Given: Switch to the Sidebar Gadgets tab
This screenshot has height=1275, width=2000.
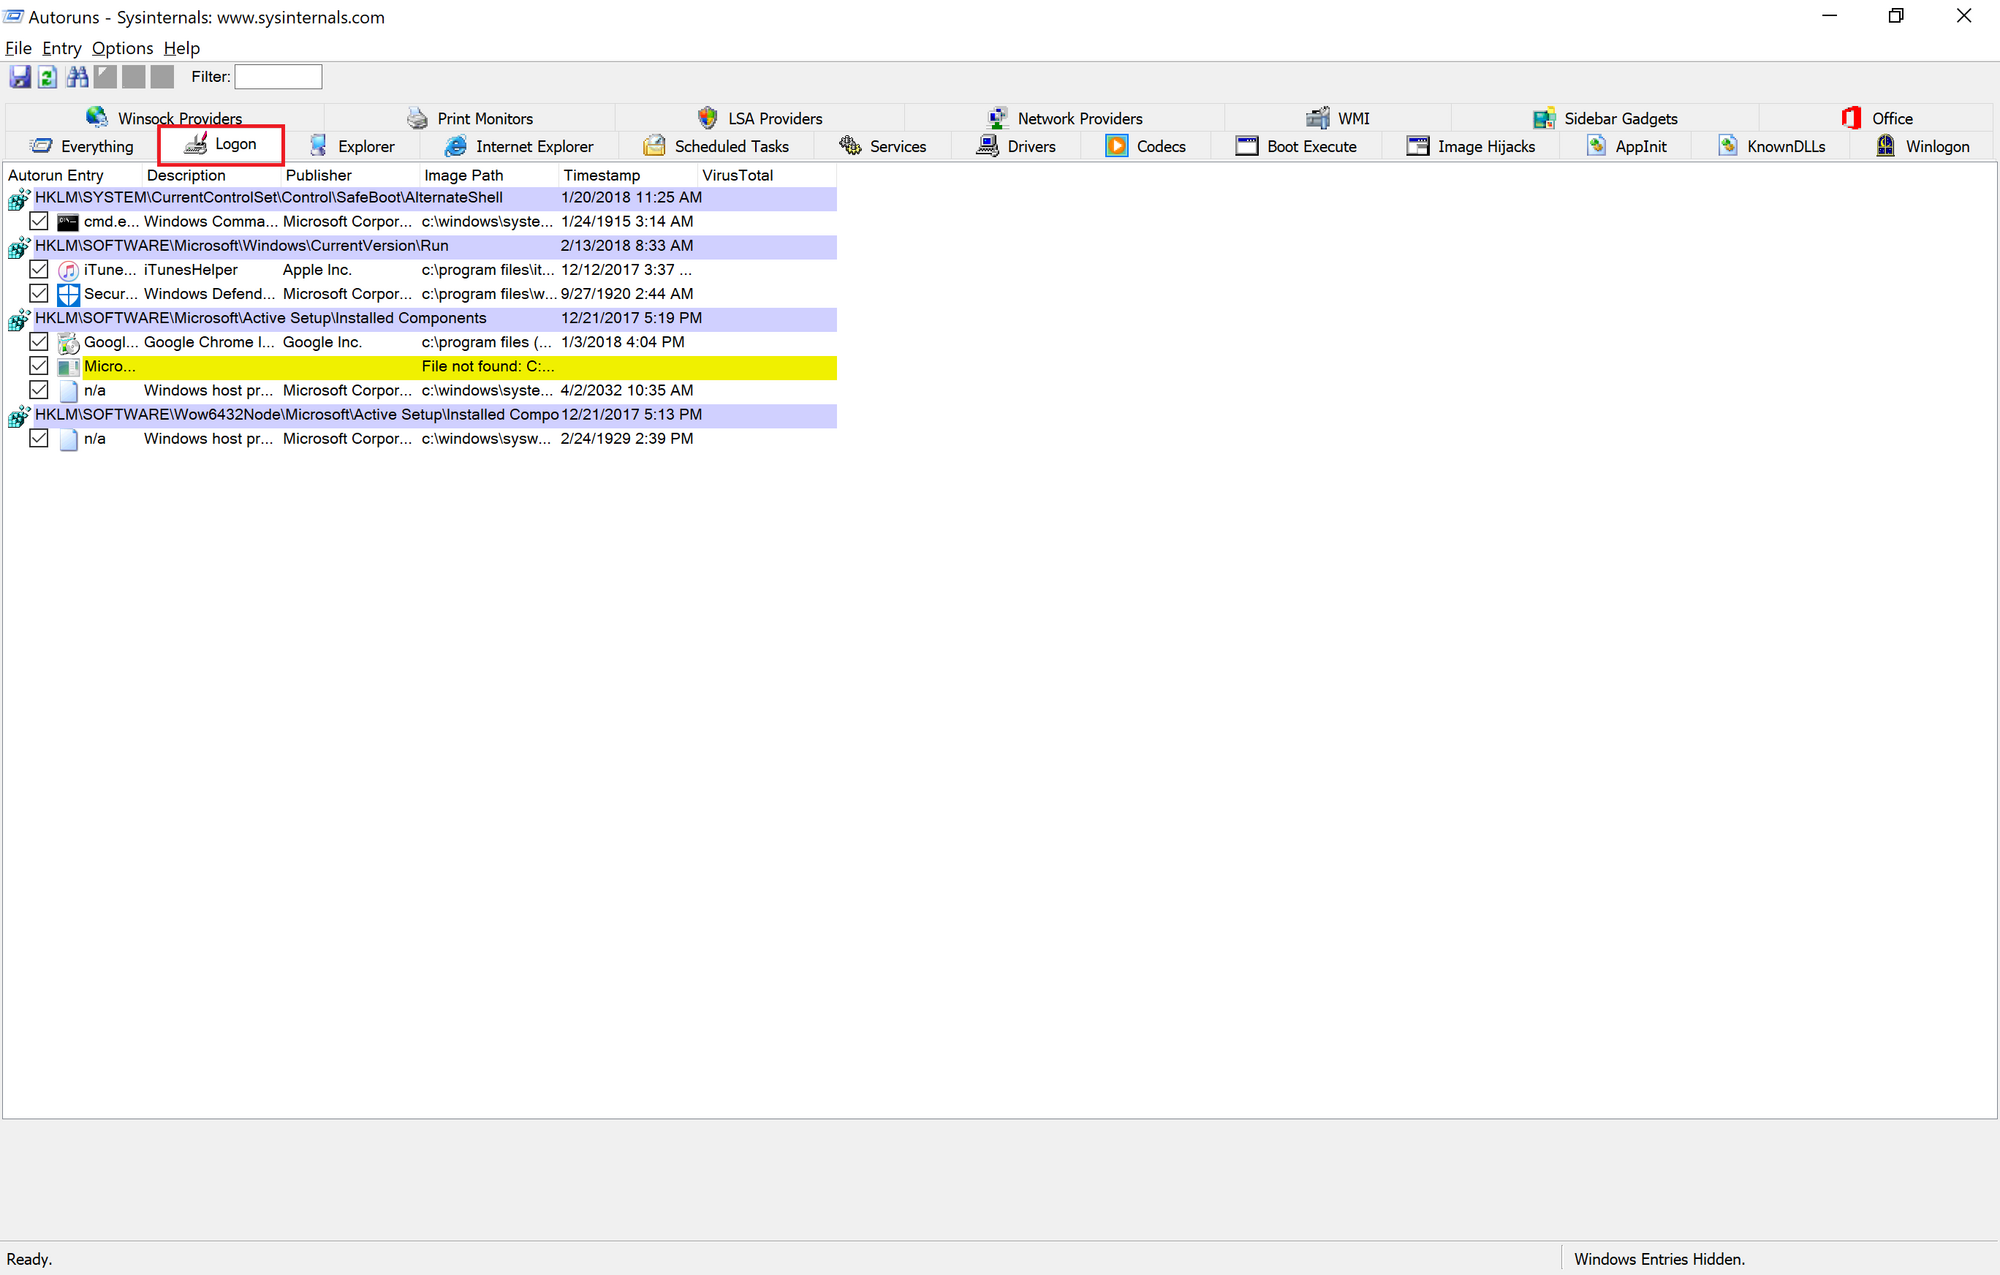Looking at the screenshot, I should pos(1605,118).
